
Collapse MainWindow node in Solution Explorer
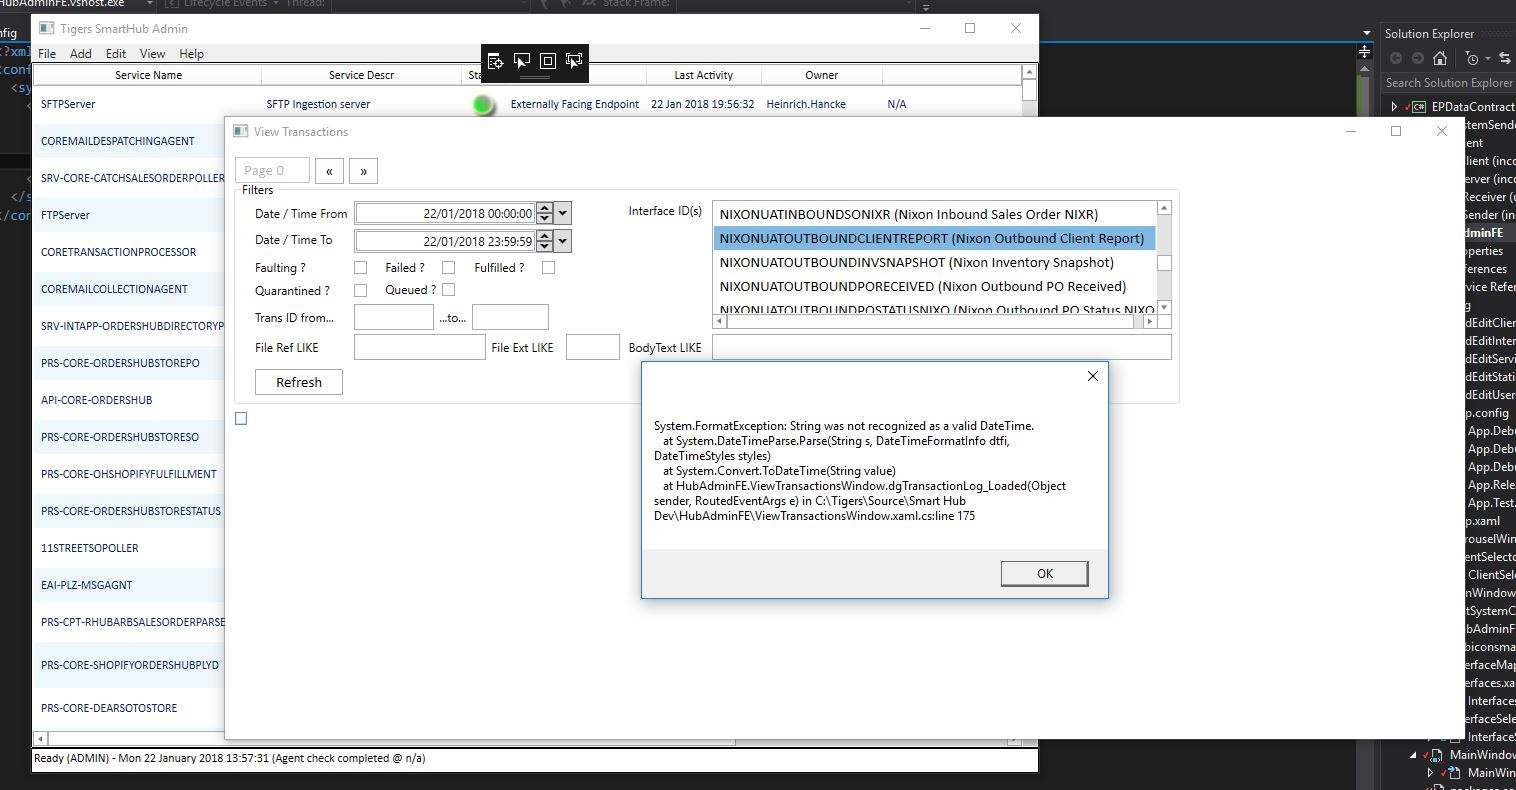click(x=1414, y=755)
